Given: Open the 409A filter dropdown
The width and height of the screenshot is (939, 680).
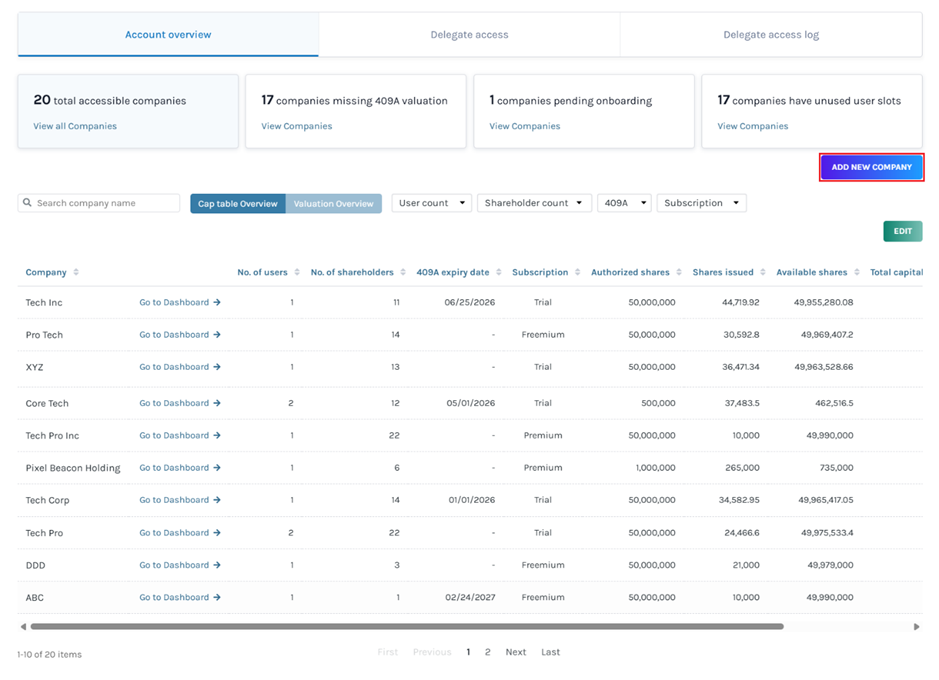Looking at the screenshot, I should pos(624,203).
